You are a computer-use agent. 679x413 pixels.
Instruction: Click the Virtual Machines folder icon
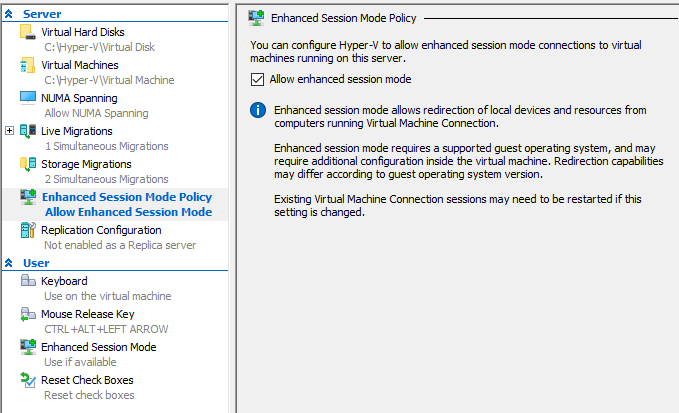28,65
